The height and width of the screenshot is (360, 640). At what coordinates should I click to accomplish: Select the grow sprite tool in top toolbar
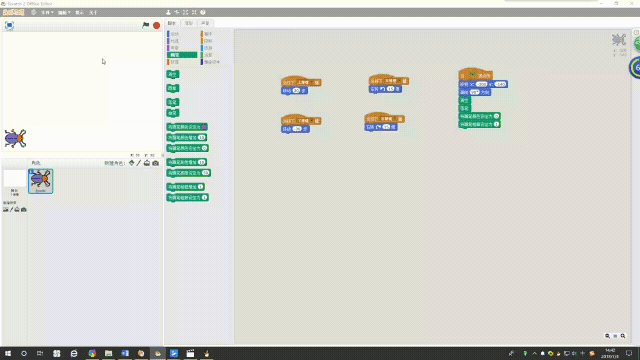(185, 12)
